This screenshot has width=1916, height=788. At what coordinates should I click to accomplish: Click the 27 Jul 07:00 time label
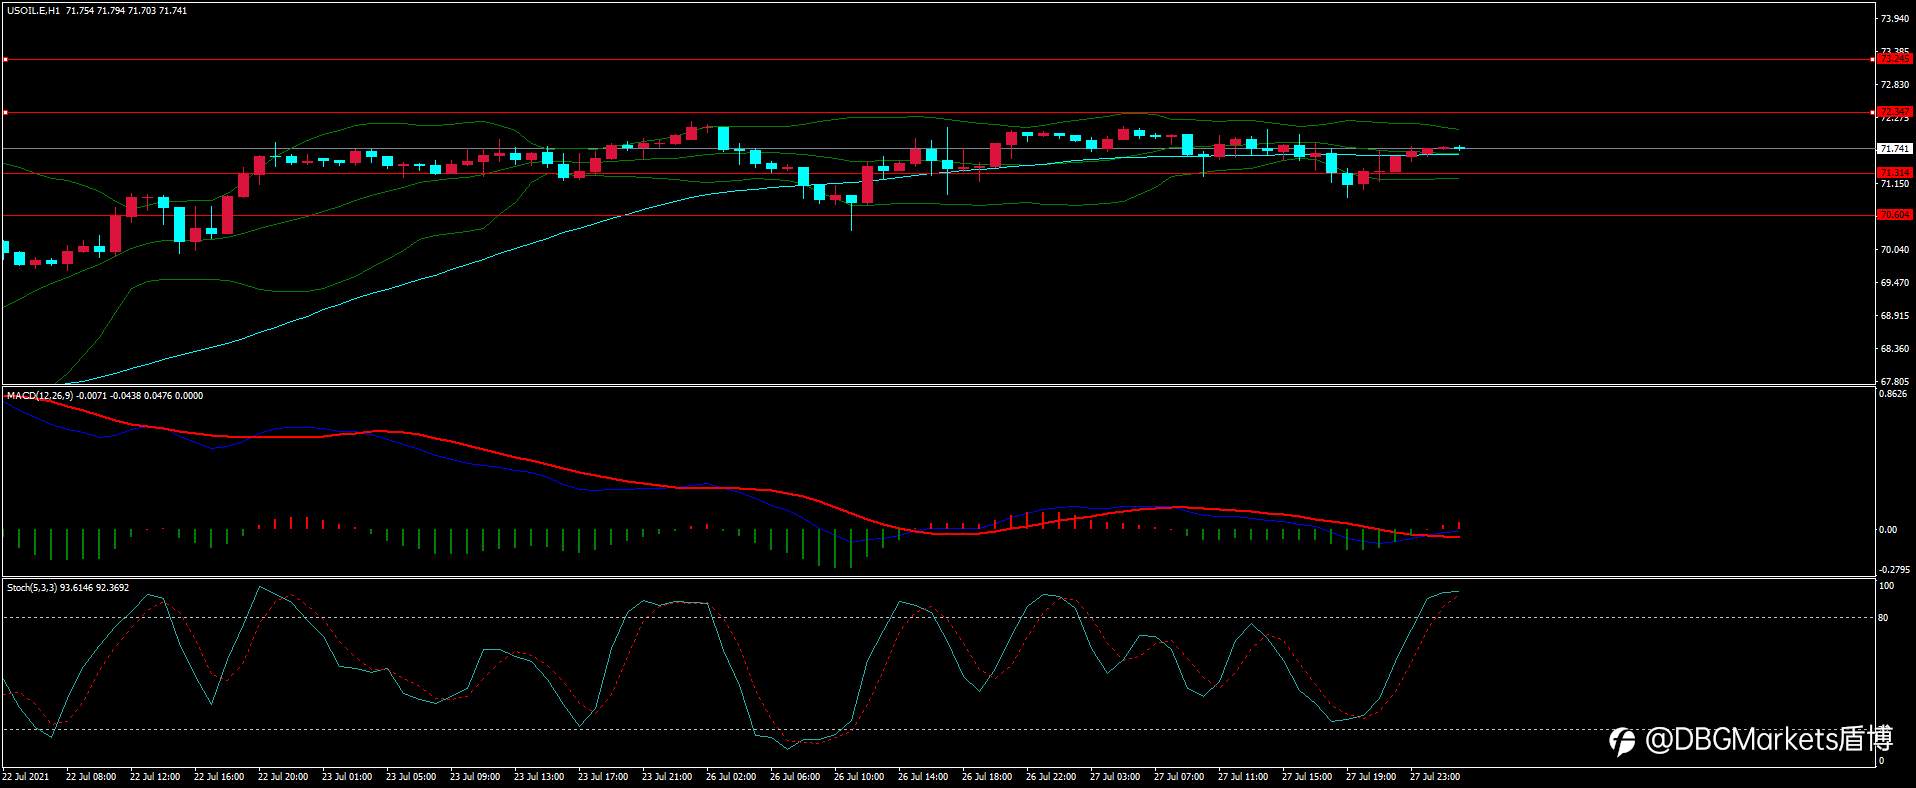click(1179, 776)
